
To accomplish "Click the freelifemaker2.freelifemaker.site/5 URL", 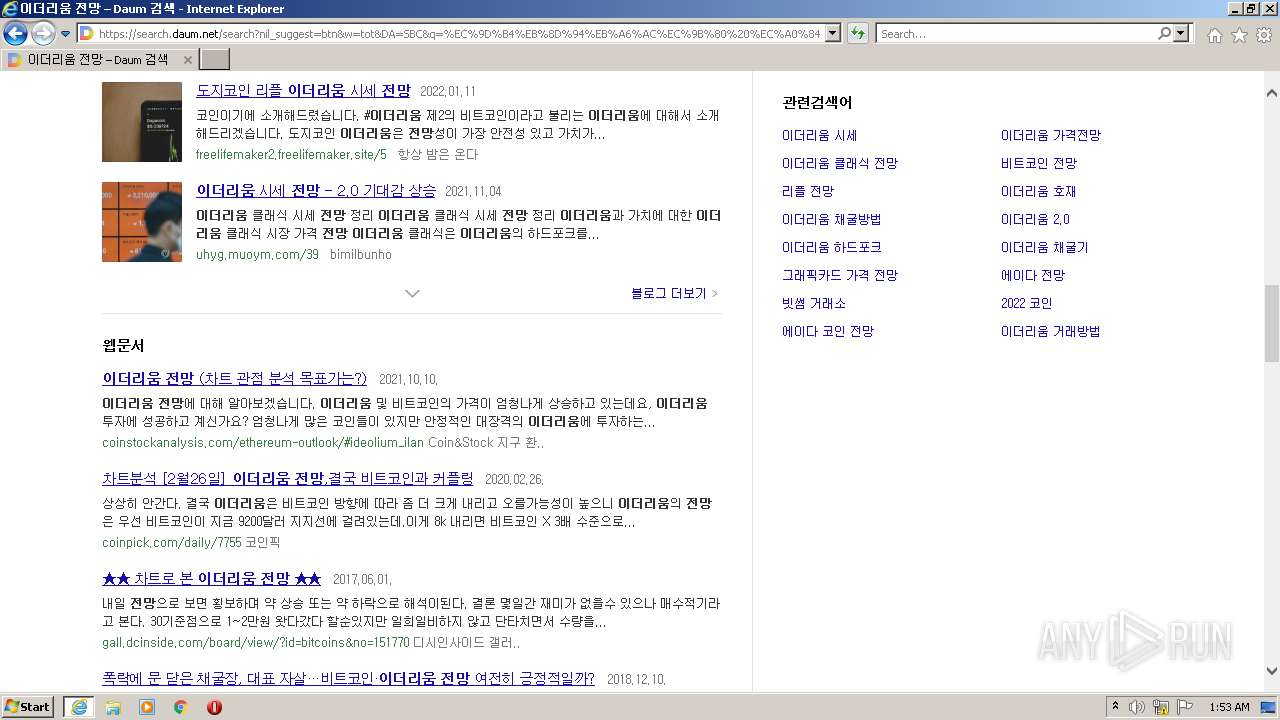I will (x=291, y=154).
